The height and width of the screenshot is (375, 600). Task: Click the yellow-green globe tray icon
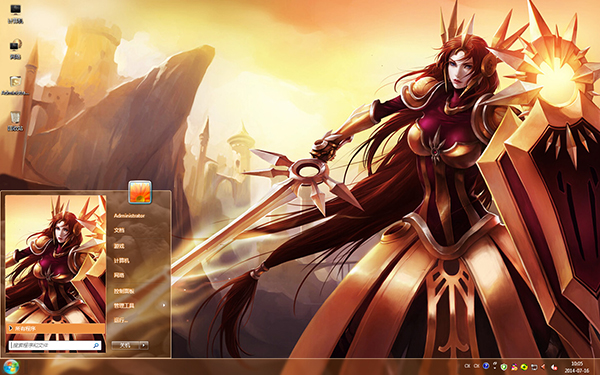tap(524, 367)
